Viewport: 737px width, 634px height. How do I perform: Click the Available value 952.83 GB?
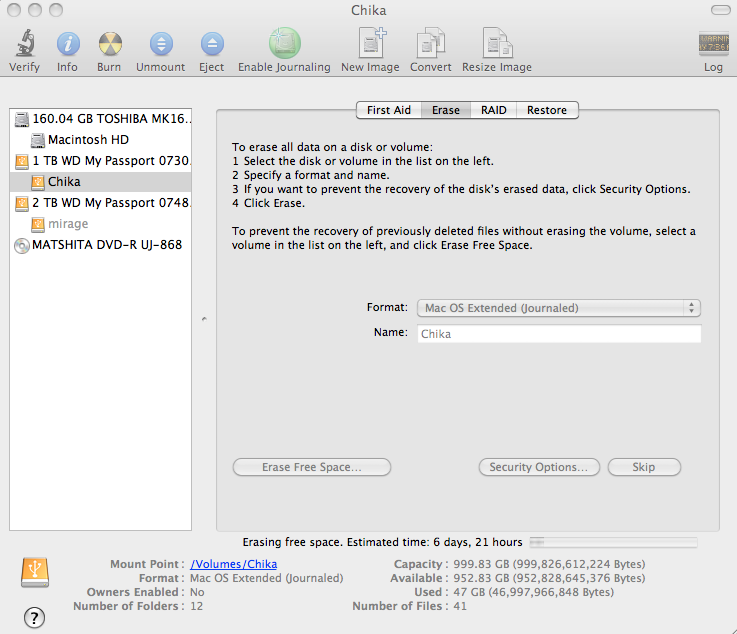tap(549, 578)
